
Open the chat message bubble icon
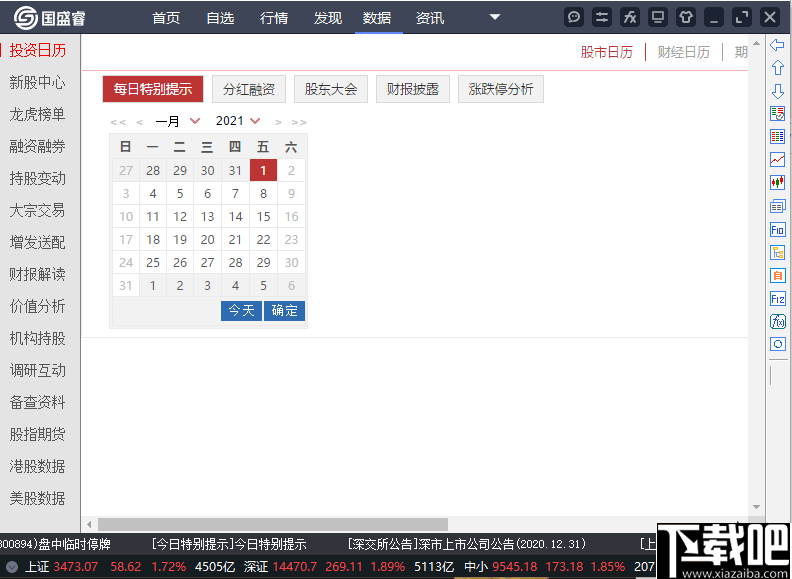[x=574, y=17]
